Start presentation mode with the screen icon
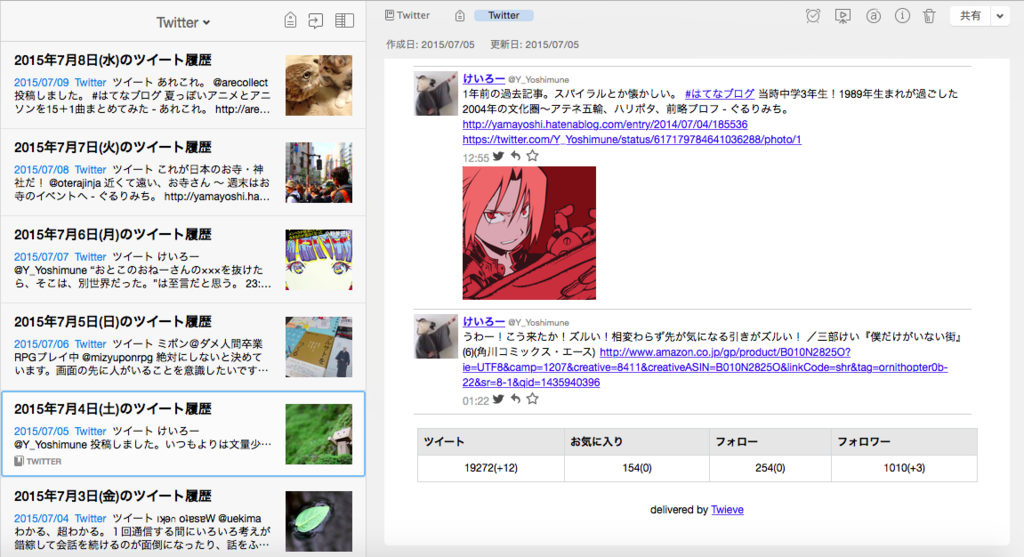Image resolution: width=1024 pixels, height=557 pixels. coord(842,16)
